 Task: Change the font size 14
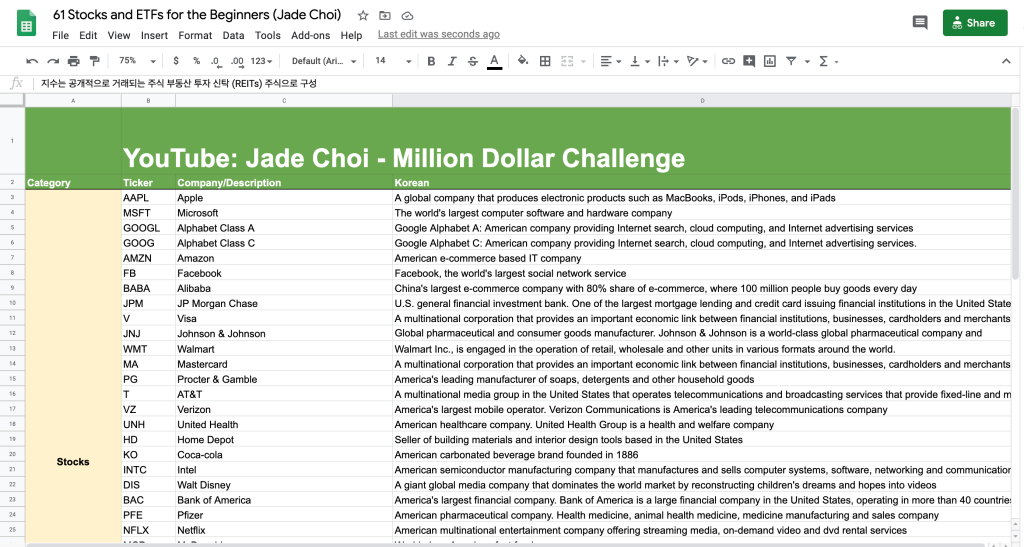click(392, 61)
